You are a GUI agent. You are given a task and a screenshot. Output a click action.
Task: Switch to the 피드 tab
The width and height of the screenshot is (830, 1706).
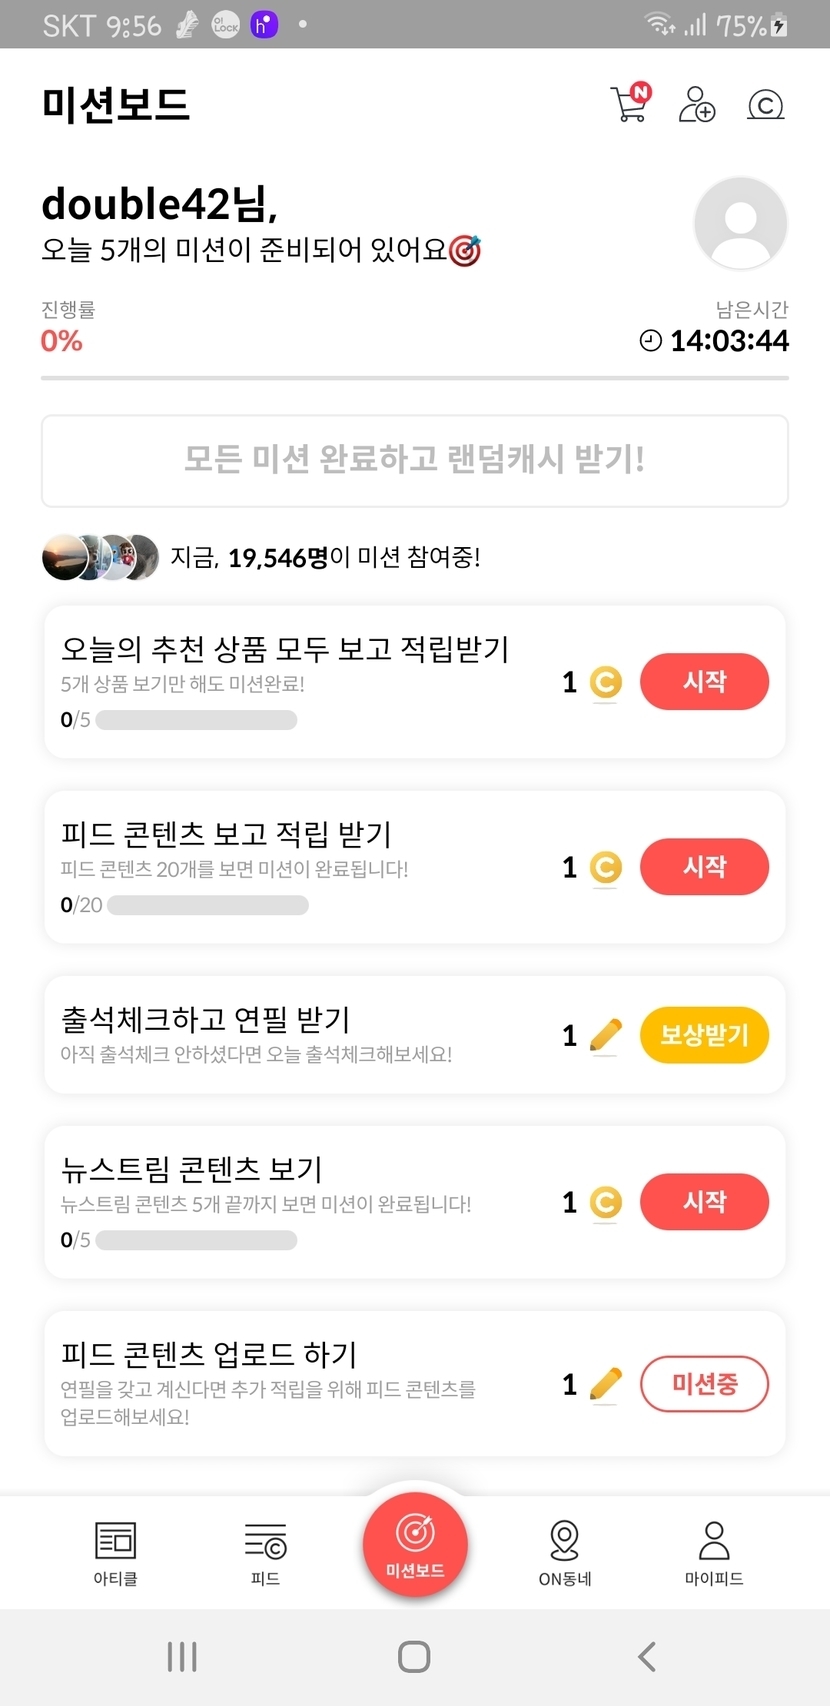point(265,1553)
